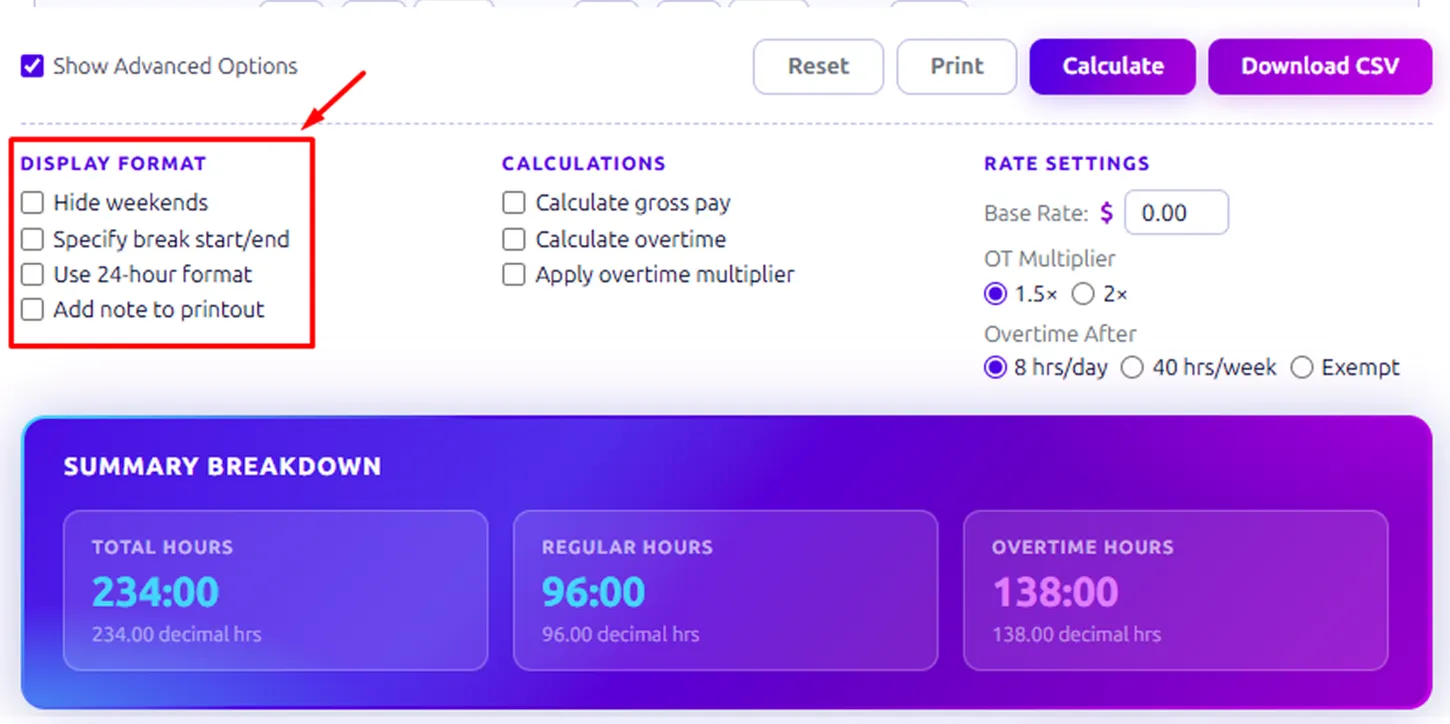This screenshot has height=724, width=1450.
Task: Check Specify break start/end
Action: 33,240
